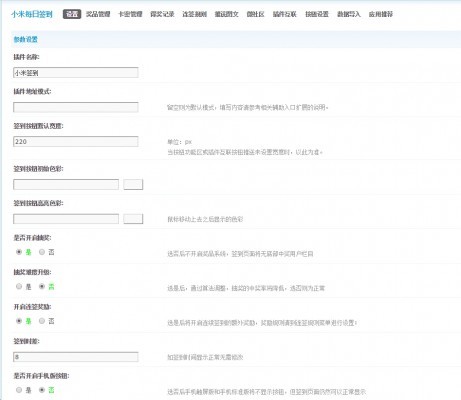This screenshot has width=461, height=400.
Task: Select 否 for 开启连签奖励
Action: coord(42,321)
